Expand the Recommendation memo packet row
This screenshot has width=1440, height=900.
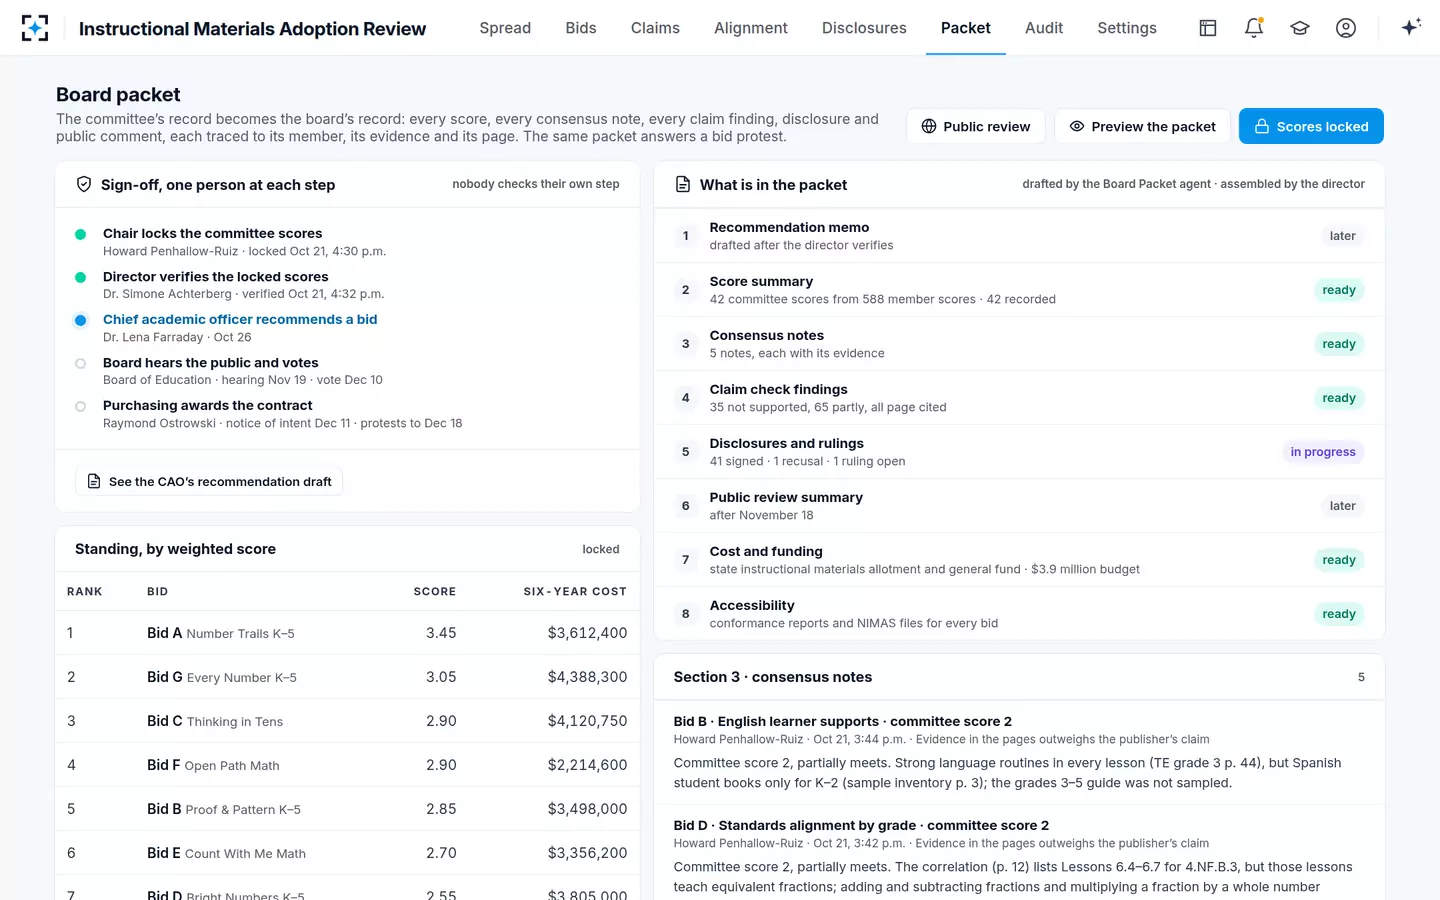[x=1019, y=236]
